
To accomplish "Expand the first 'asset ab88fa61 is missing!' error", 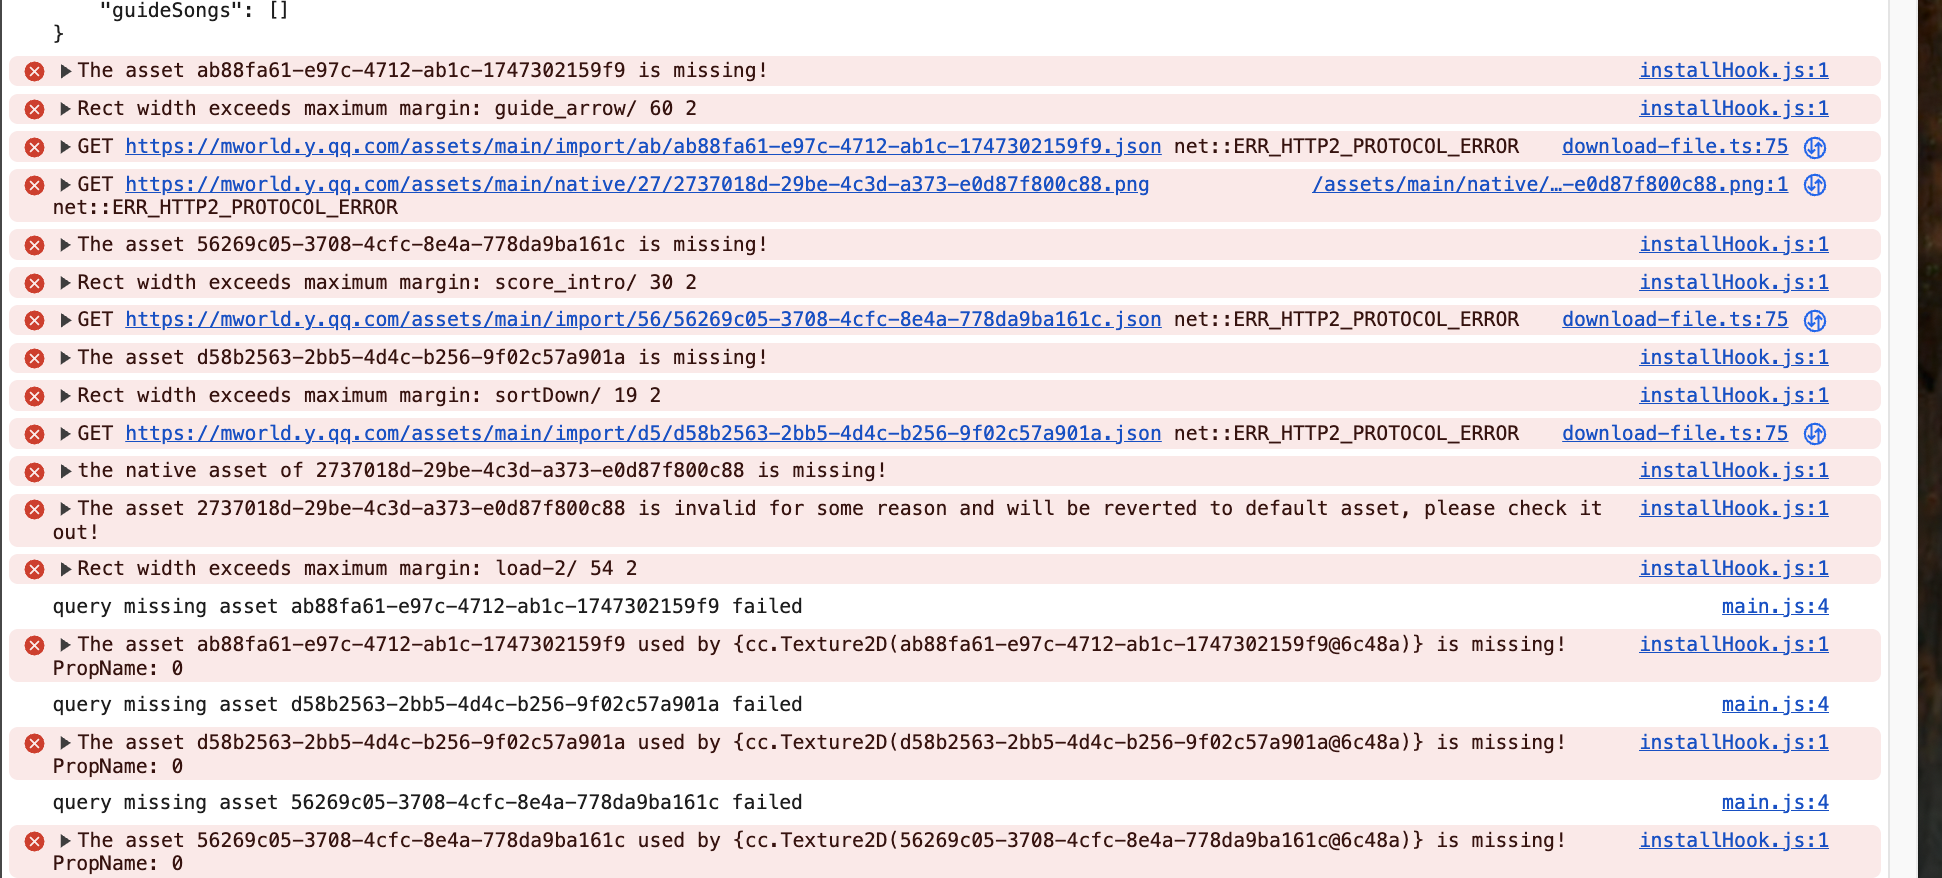I will 65,71.
